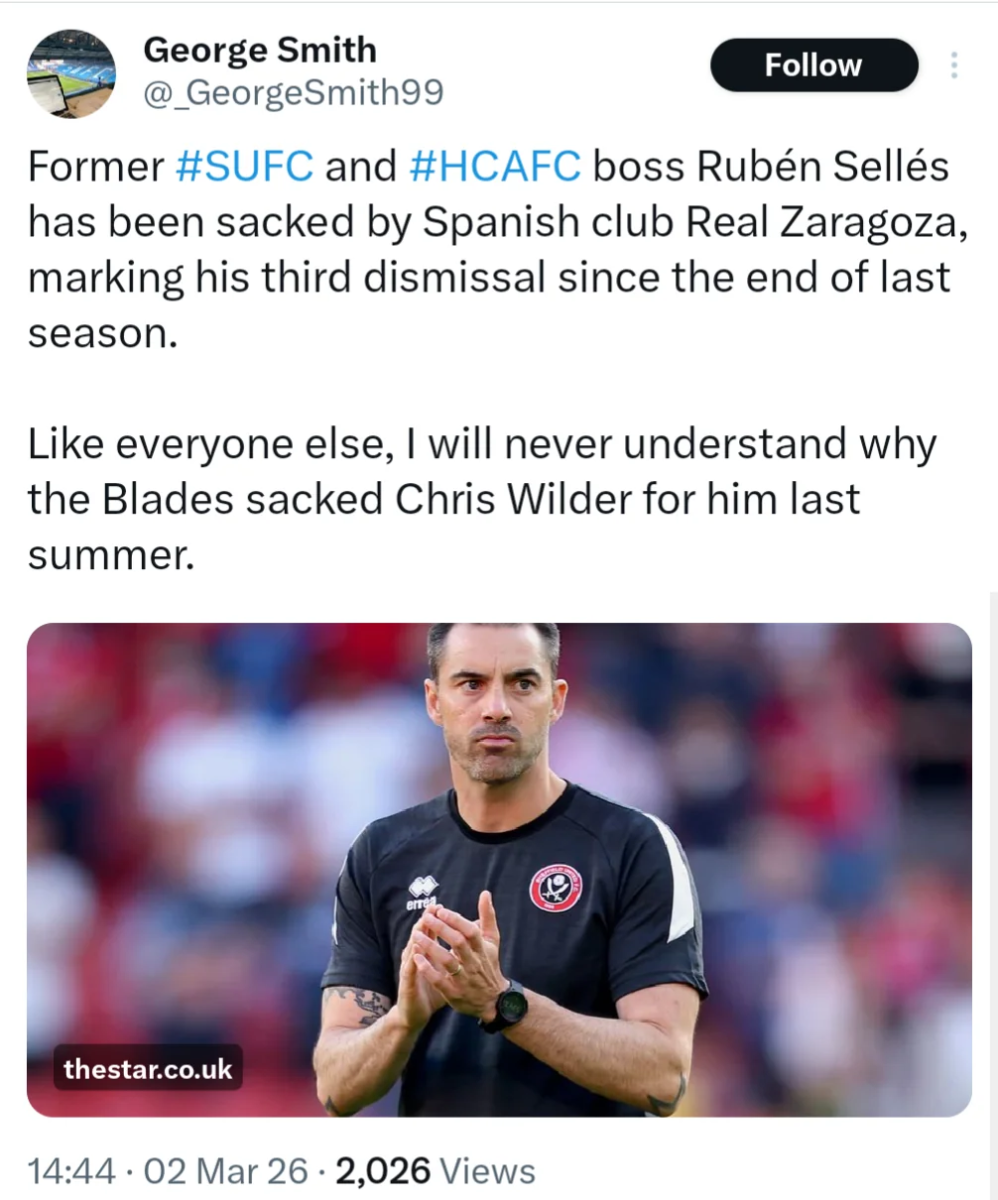
Task: Follow the George Smith account
Action: coord(813,66)
